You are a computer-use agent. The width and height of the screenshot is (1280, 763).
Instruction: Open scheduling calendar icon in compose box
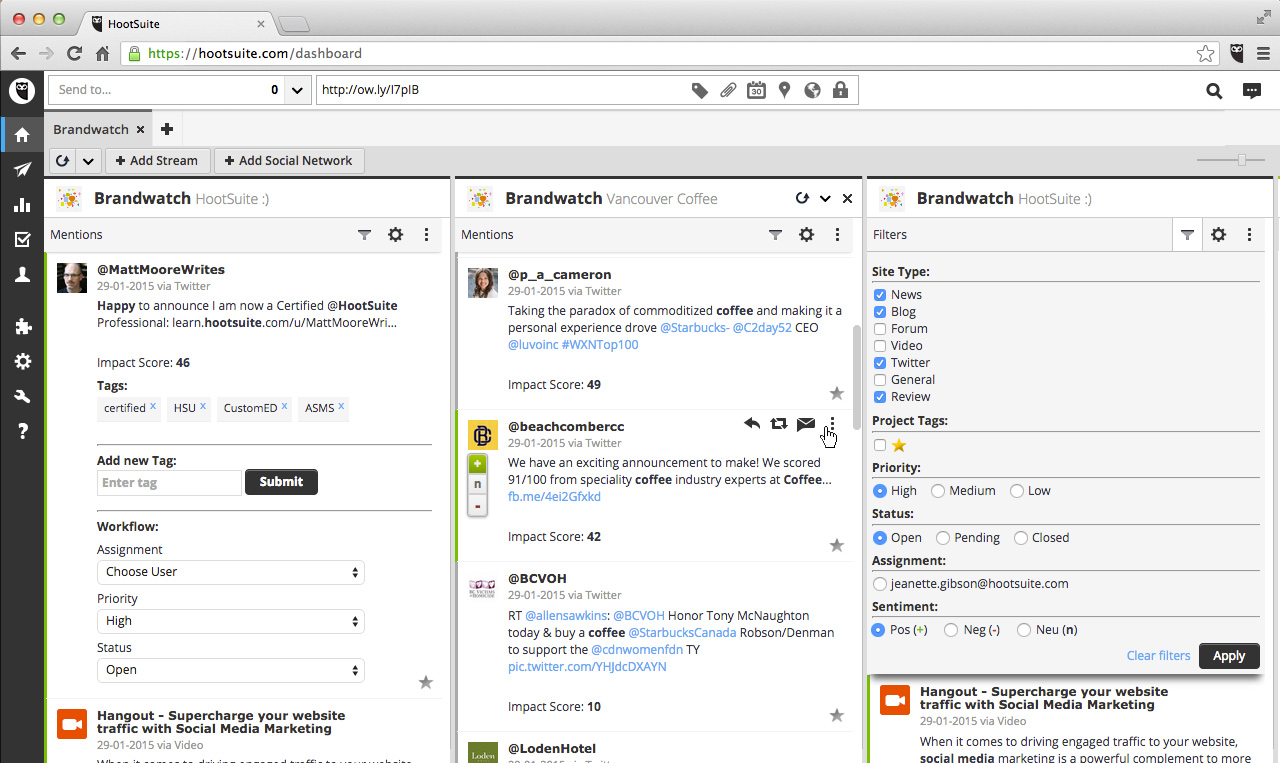(757, 90)
